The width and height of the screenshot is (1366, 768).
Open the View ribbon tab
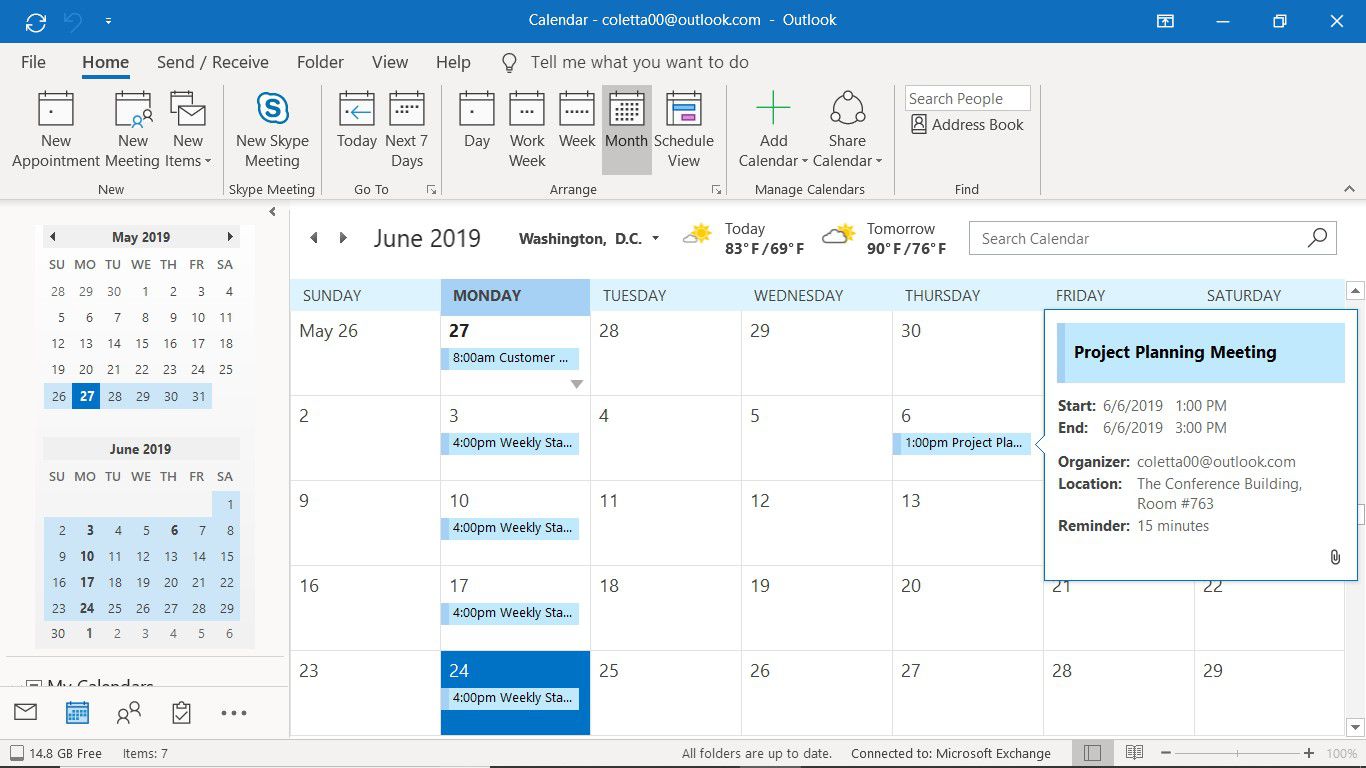(390, 62)
